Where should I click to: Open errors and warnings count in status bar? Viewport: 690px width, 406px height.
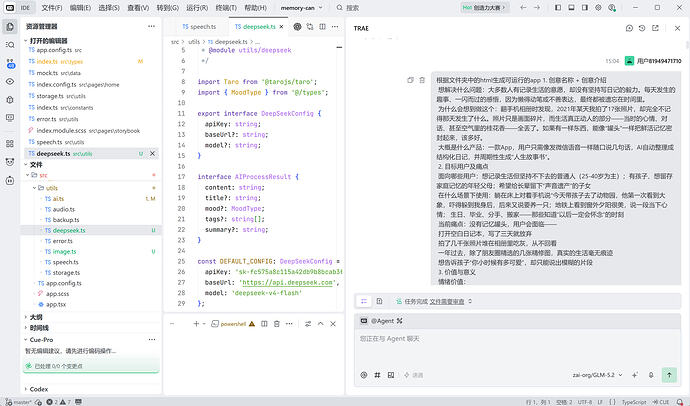click(59, 402)
